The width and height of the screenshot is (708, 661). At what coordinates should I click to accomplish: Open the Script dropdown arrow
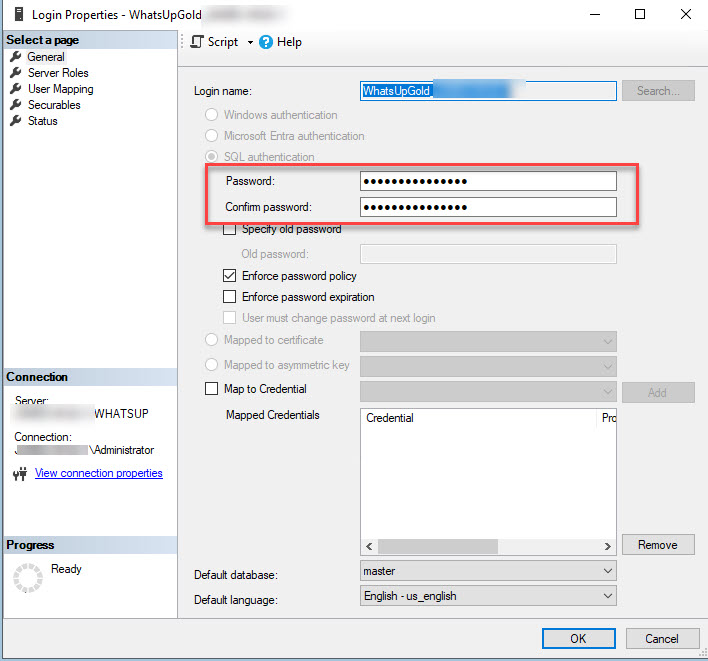(250, 42)
